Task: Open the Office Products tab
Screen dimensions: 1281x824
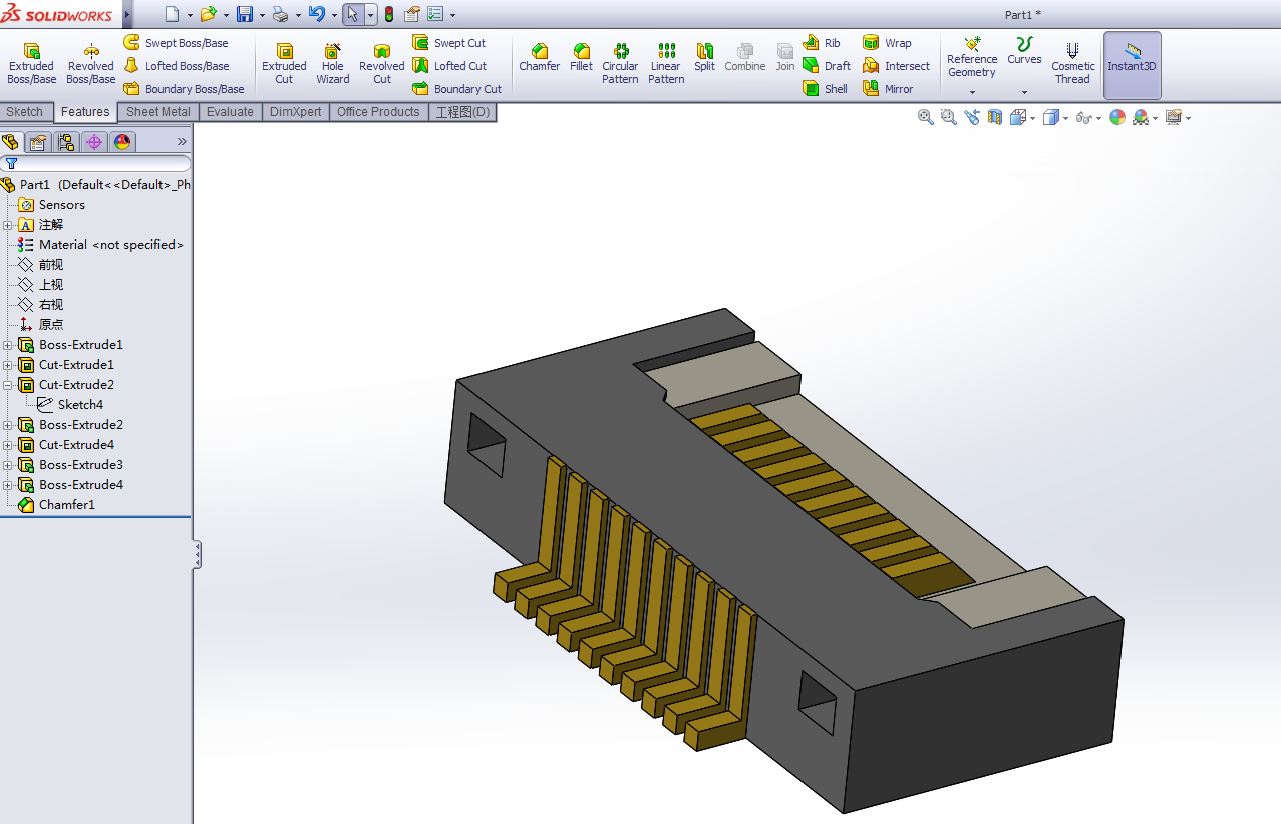Action: point(378,112)
